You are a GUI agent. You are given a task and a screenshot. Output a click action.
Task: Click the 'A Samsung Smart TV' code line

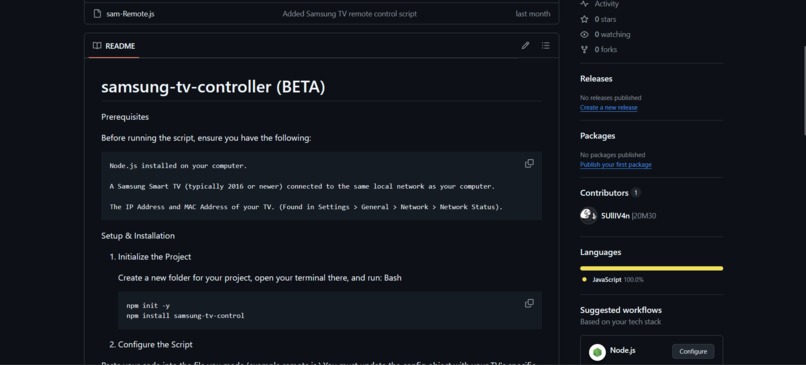point(302,186)
